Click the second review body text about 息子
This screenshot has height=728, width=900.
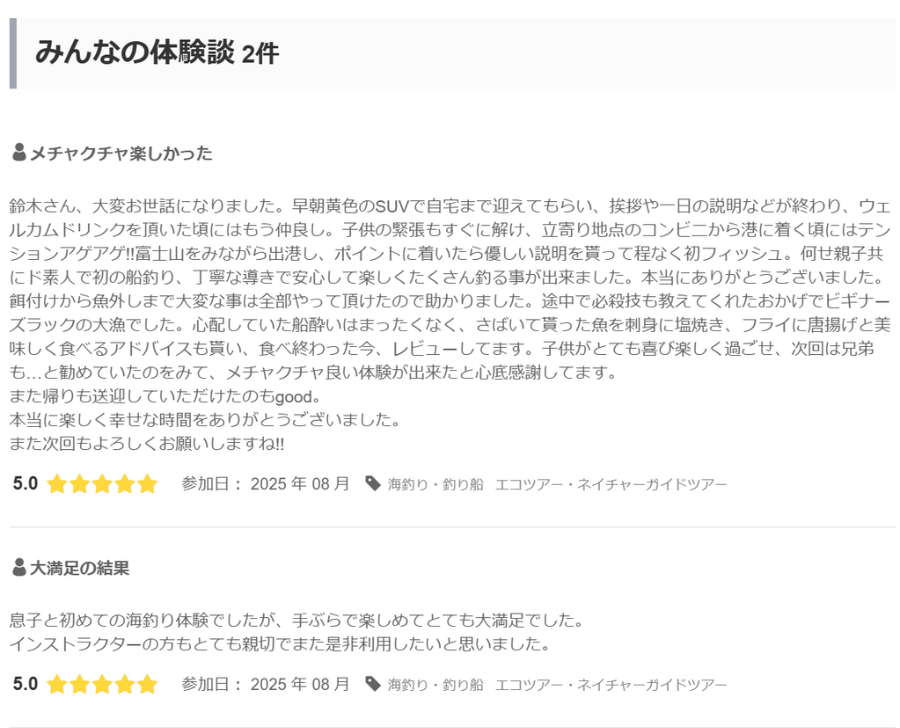pos(296,632)
